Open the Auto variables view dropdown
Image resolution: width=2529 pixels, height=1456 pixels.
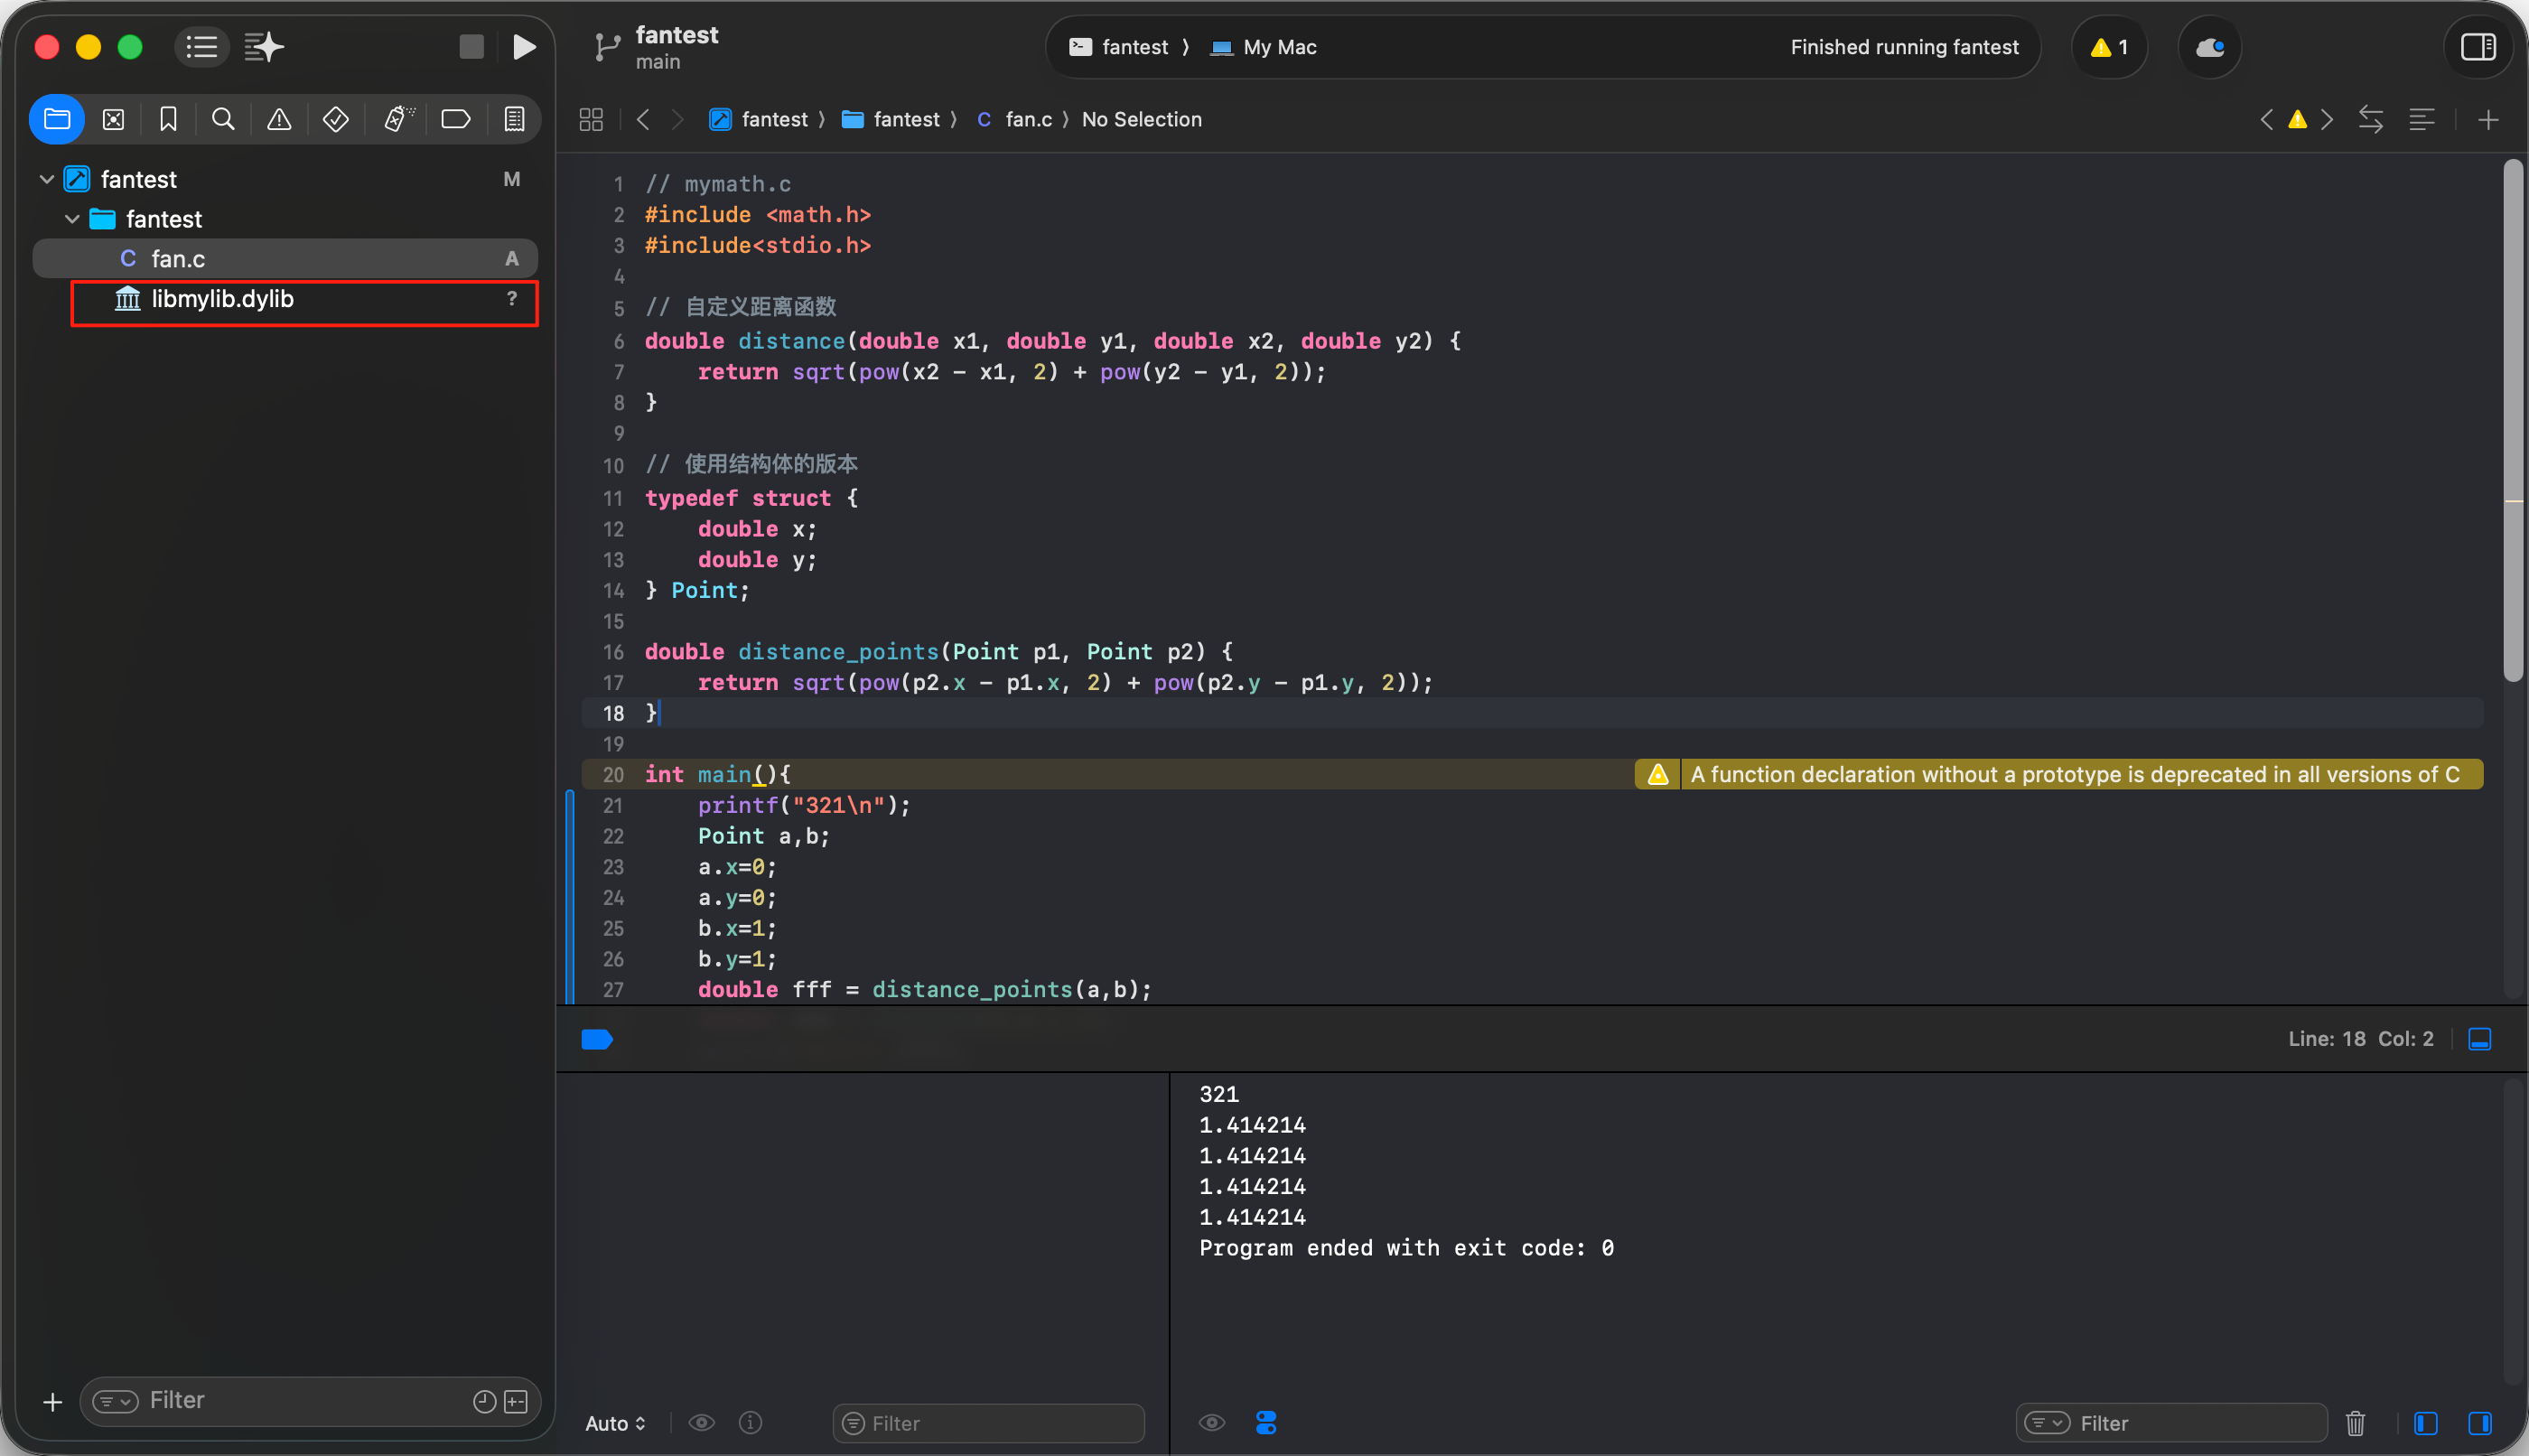point(615,1422)
